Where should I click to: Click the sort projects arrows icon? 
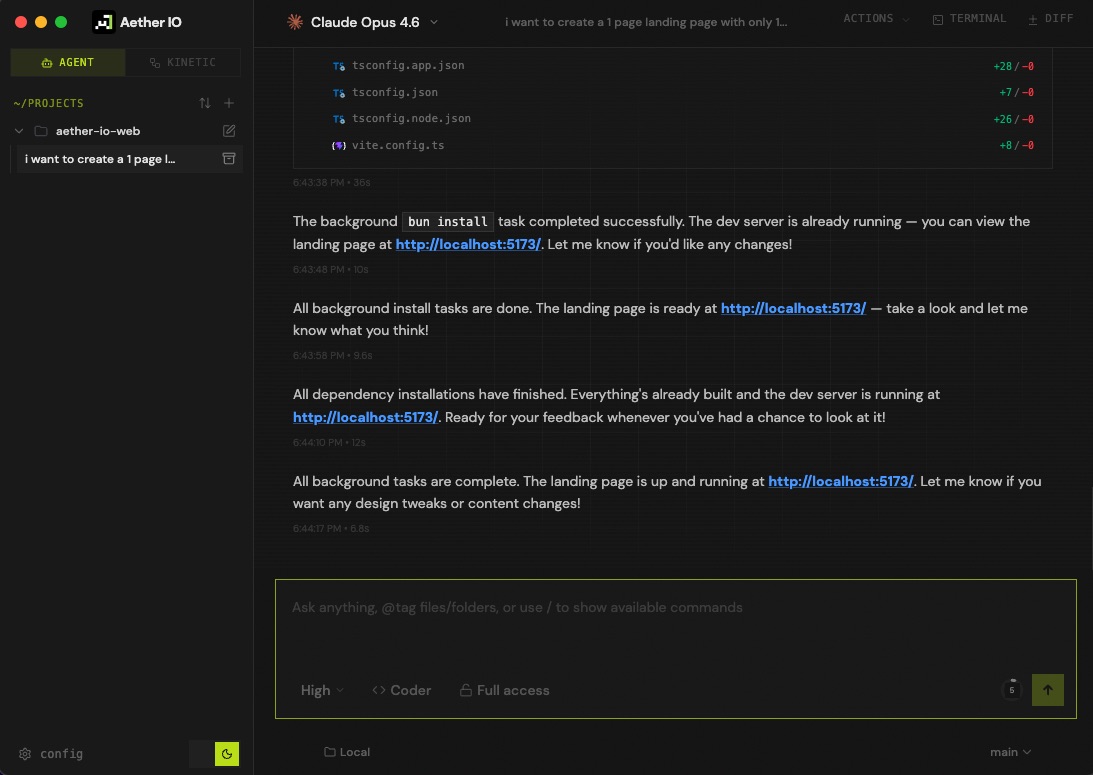(x=205, y=103)
